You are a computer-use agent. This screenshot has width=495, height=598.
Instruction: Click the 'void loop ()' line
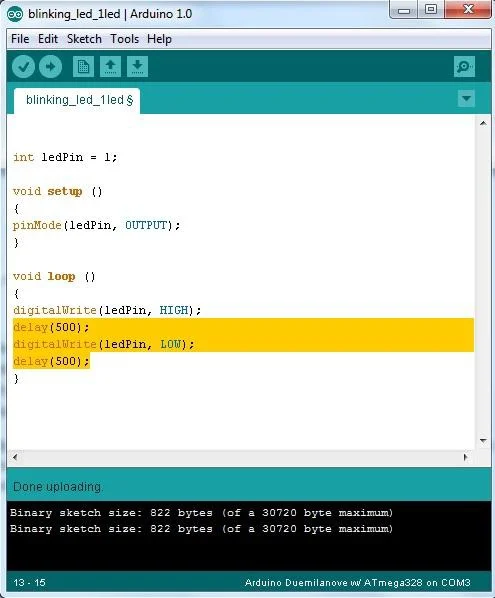[54, 276]
